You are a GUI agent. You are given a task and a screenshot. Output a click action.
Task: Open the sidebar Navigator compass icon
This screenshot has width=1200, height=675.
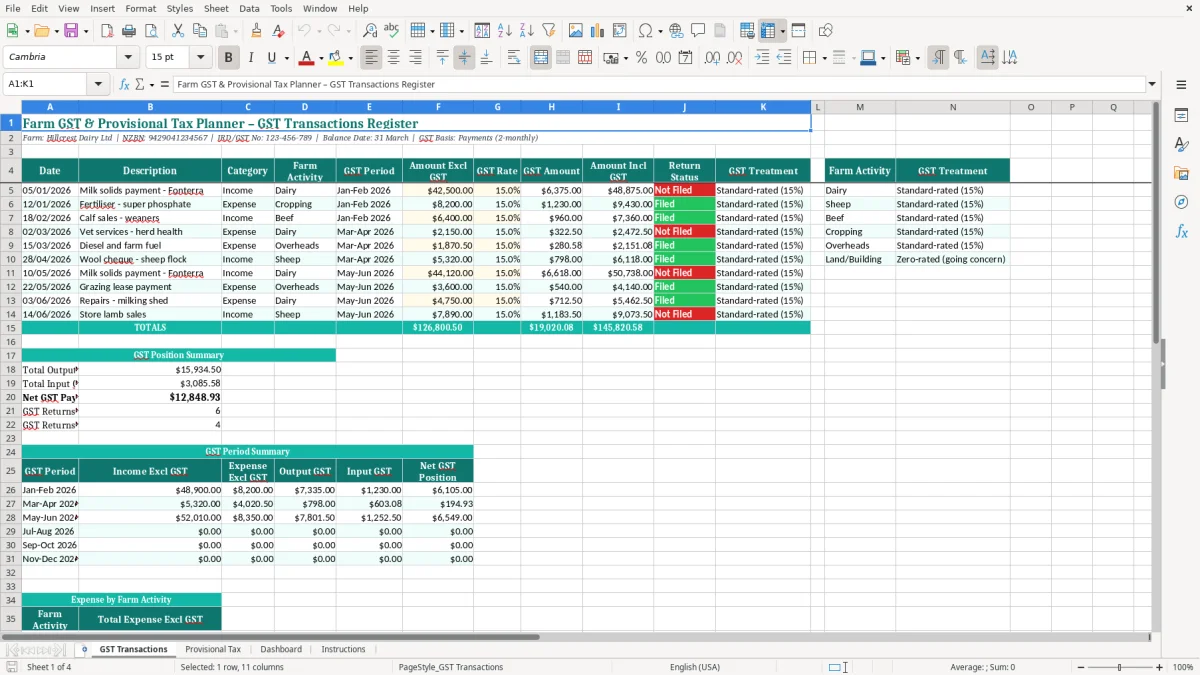1181,202
